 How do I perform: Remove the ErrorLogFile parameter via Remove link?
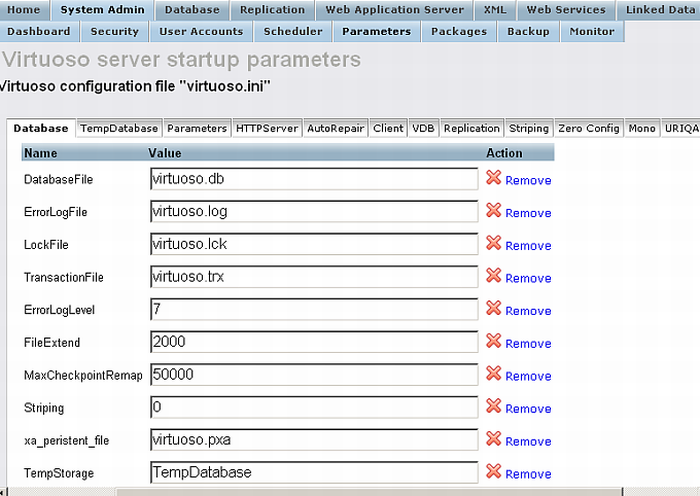click(x=528, y=213)
